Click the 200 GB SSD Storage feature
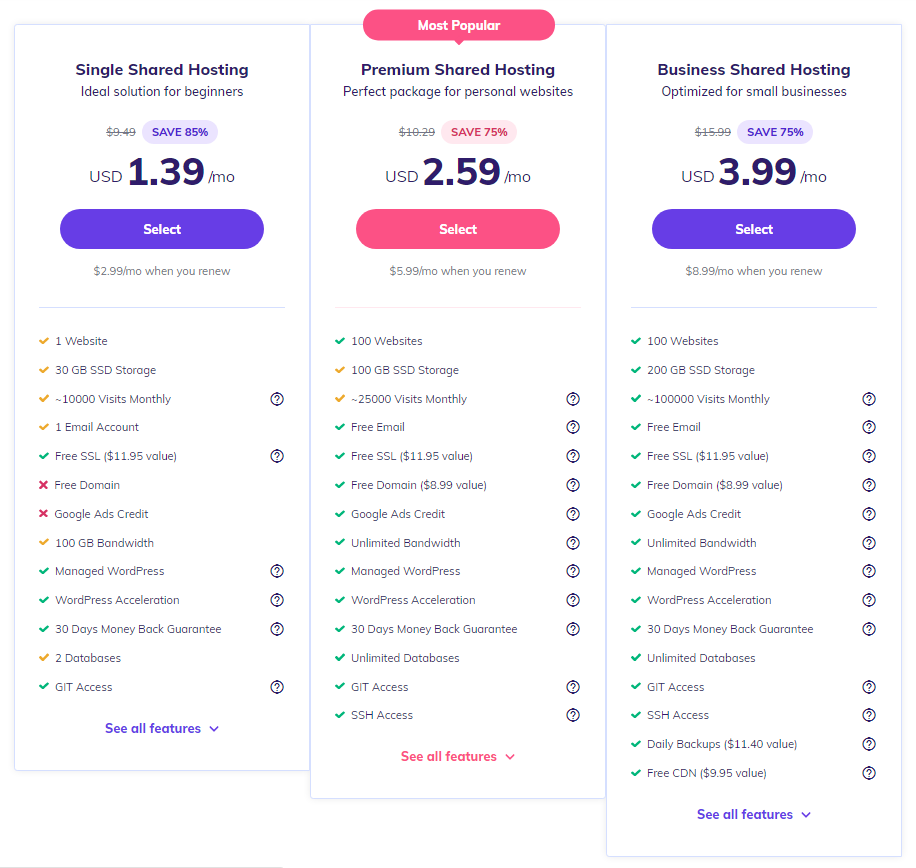 (x=693, y=370)
